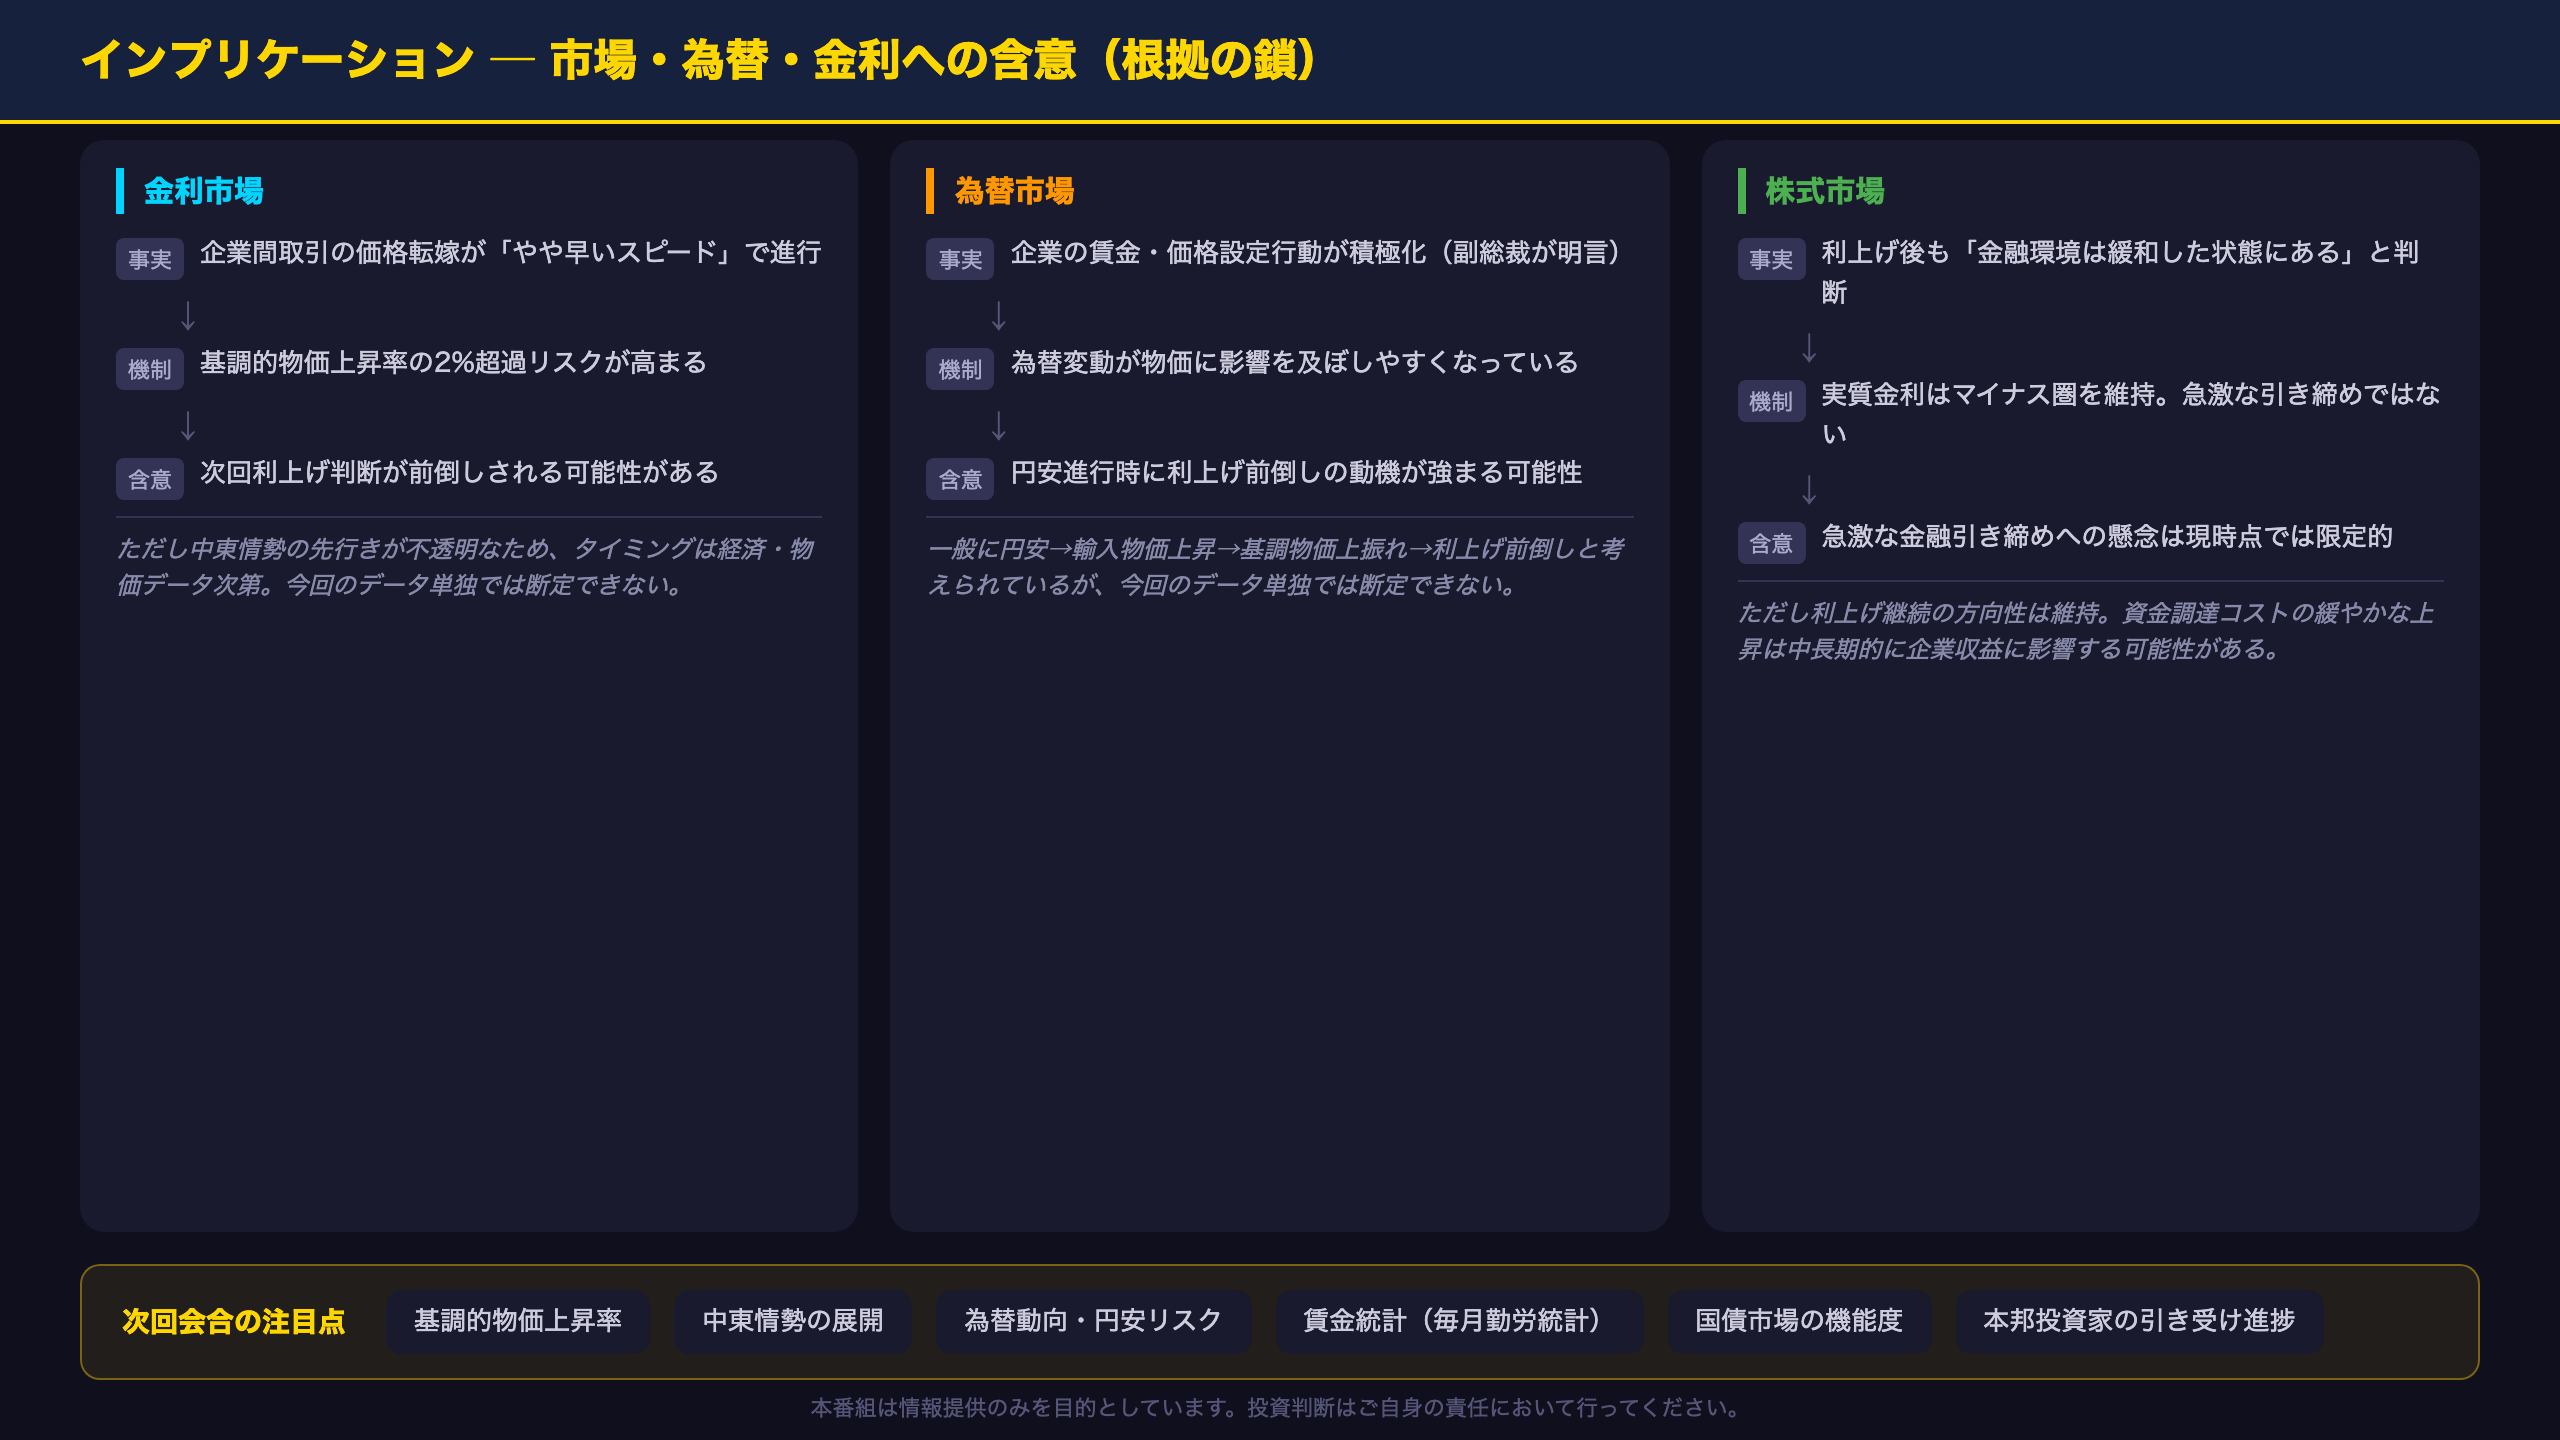Click the 含意 badge in the 金利市場 card
The width and height of the screenshot is (2560, 1440).
pyautogui.click(x=150, y=479)
